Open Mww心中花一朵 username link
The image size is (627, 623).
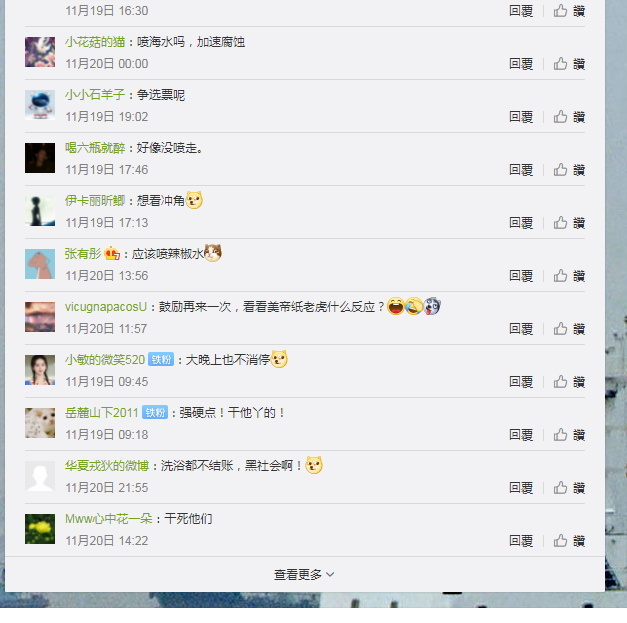[109, 519]
